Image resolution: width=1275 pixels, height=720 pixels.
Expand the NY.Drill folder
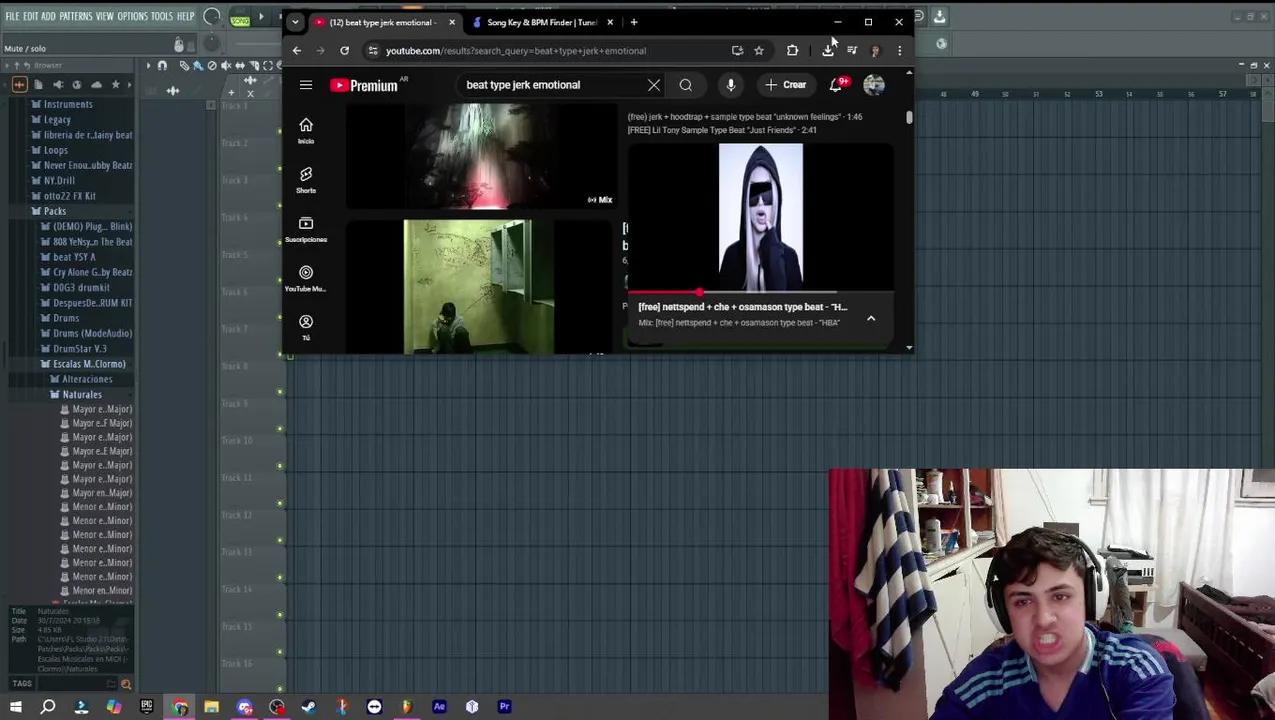point(54,181)
